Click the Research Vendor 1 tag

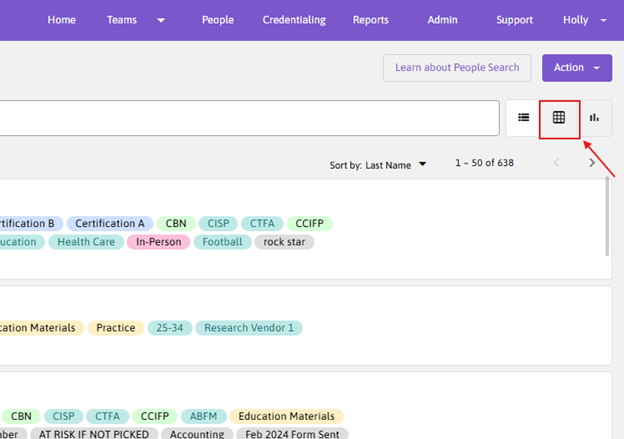pos(249,328)
